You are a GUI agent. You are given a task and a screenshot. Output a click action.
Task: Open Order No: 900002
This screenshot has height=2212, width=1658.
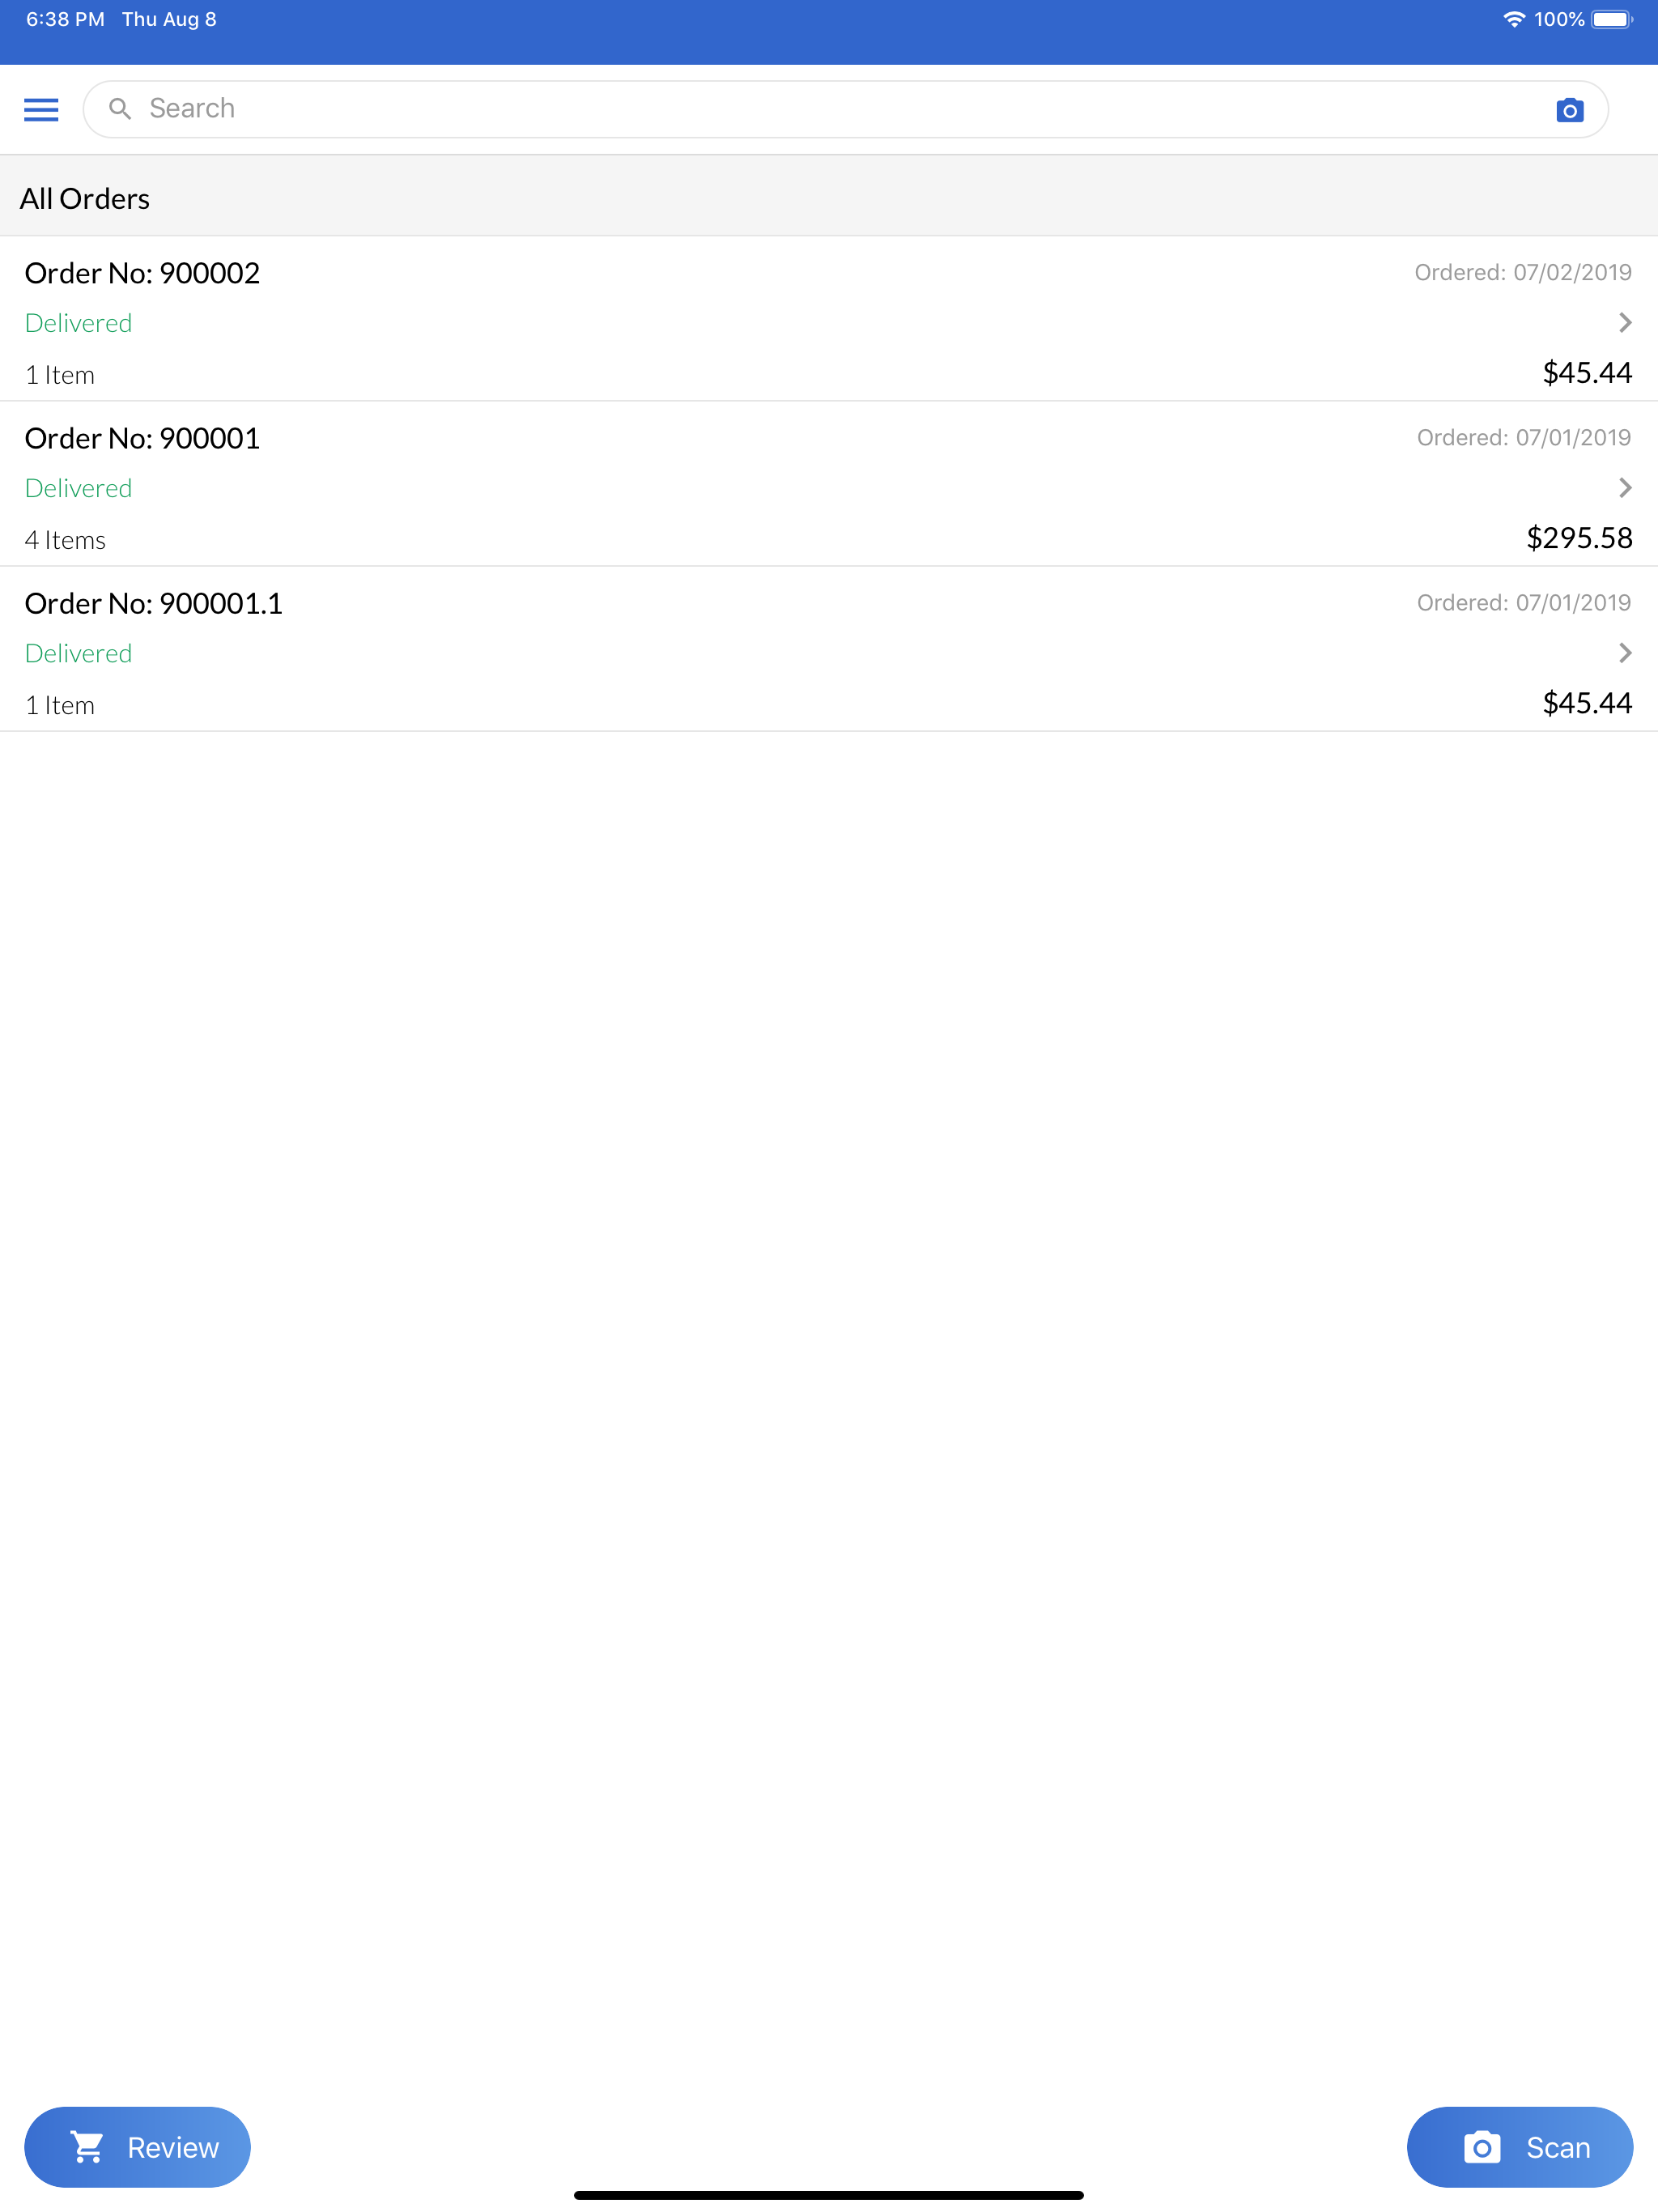pos(829,319)
